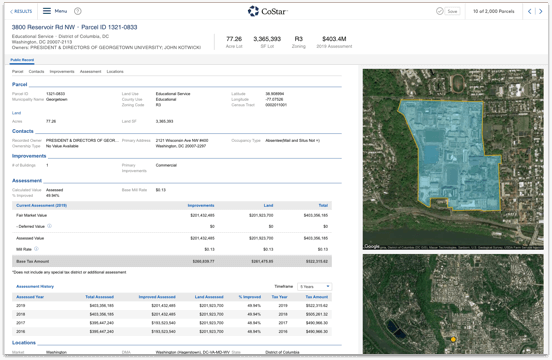Click the Current Assessment (2019) header
The height and width of the screenshot is (360, 552).
pos(42,205)
